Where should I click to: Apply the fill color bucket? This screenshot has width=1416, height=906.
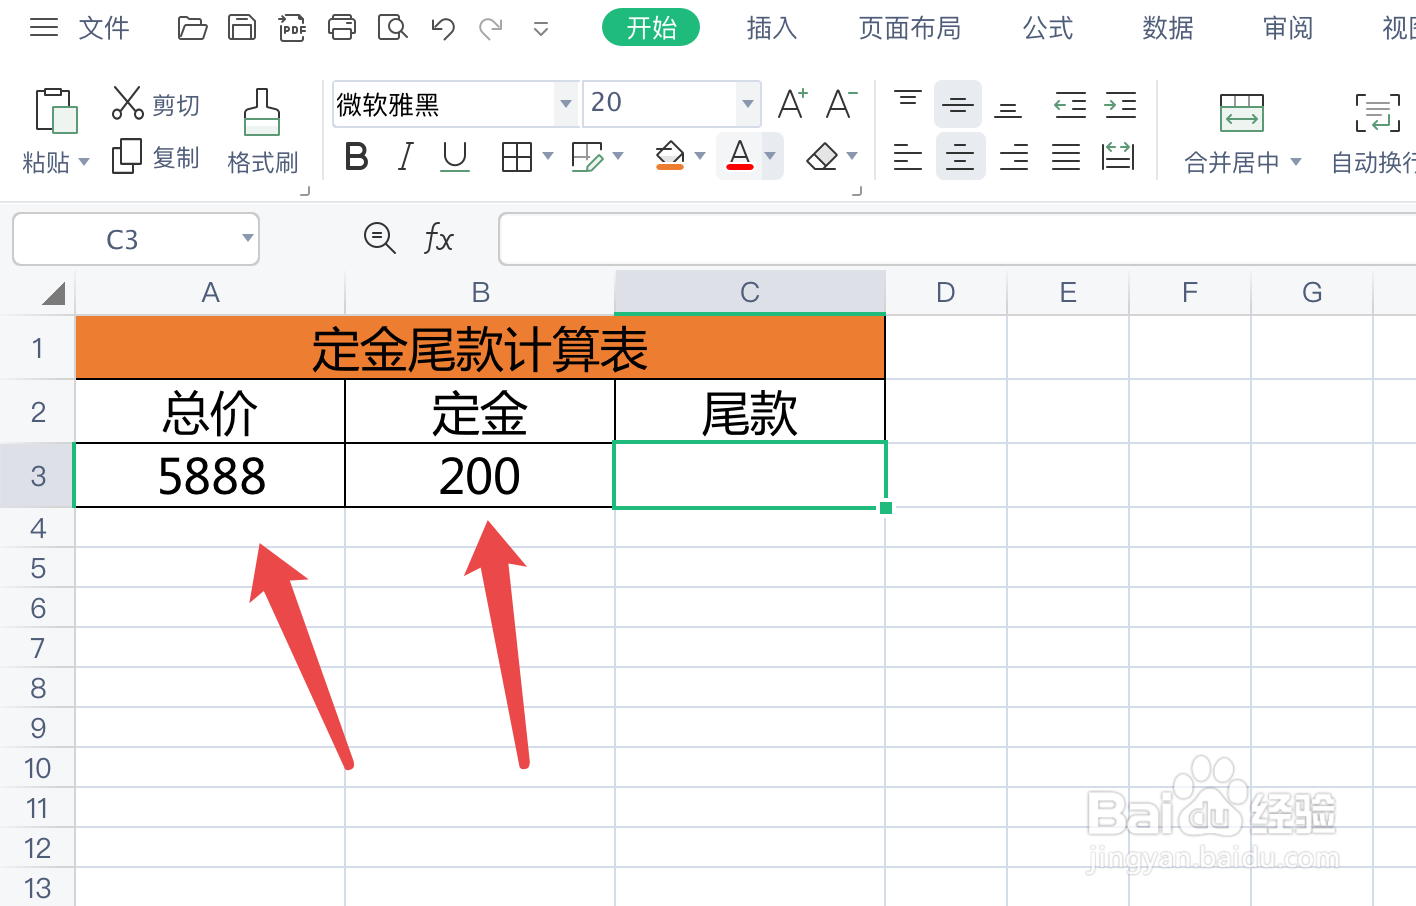670,156
